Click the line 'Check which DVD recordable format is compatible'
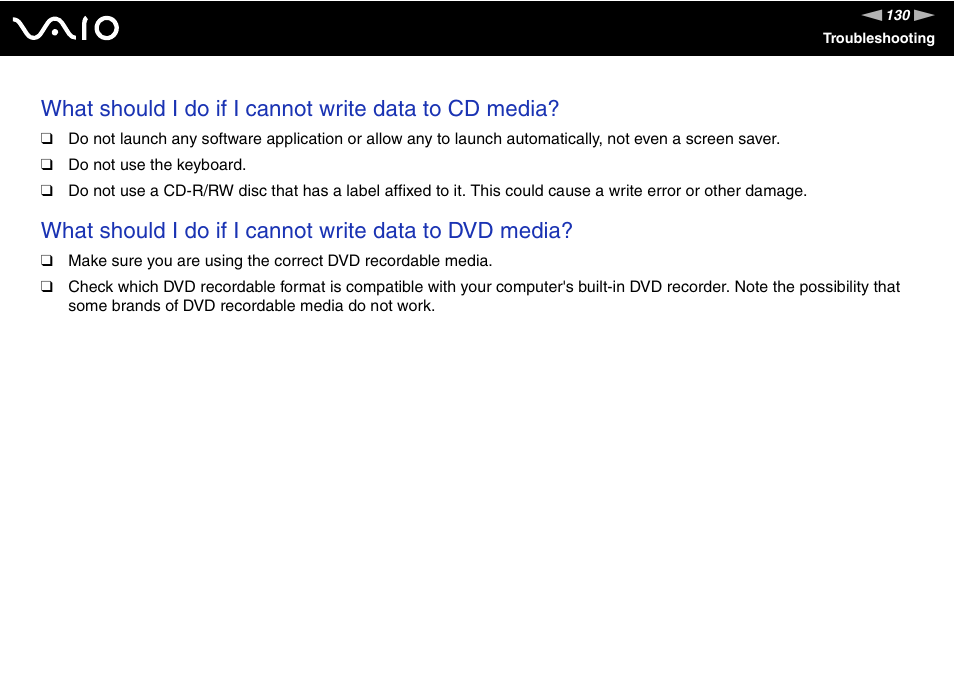This screenshot has width=954, height=674. click(484, 287)
